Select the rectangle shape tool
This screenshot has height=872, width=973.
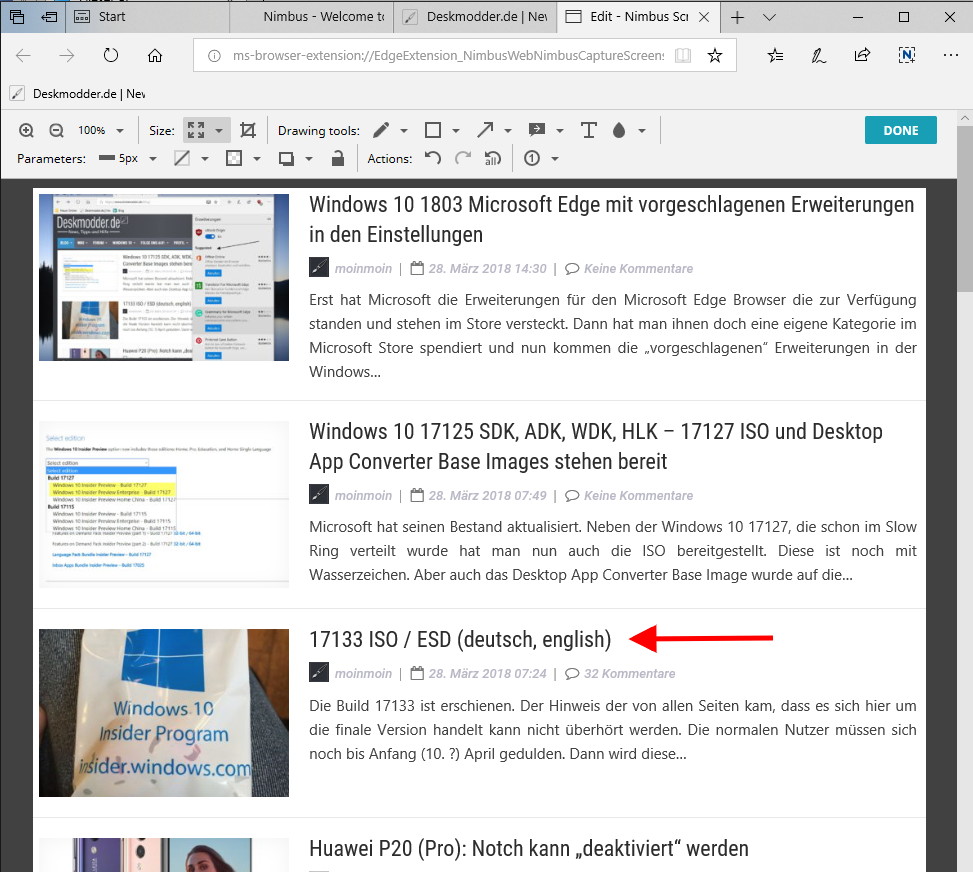tap(433, 130)
